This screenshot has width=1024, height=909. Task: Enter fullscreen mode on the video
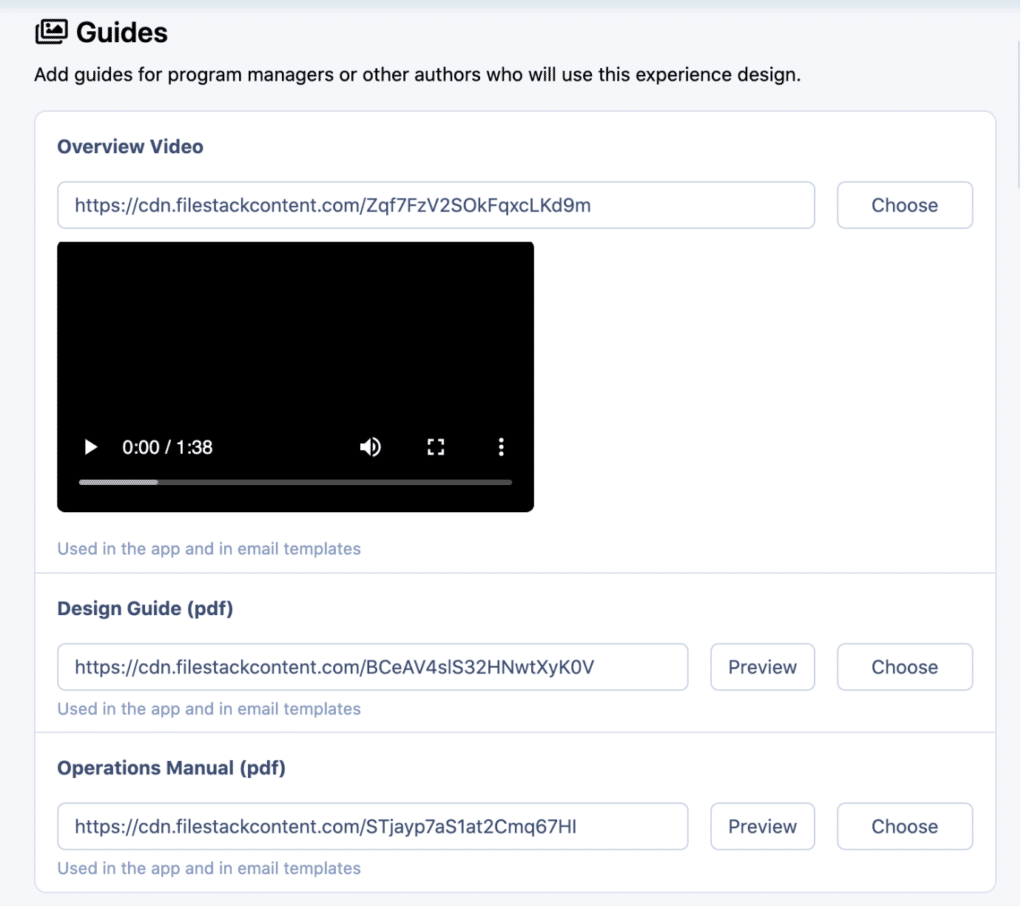pos(435,447)
